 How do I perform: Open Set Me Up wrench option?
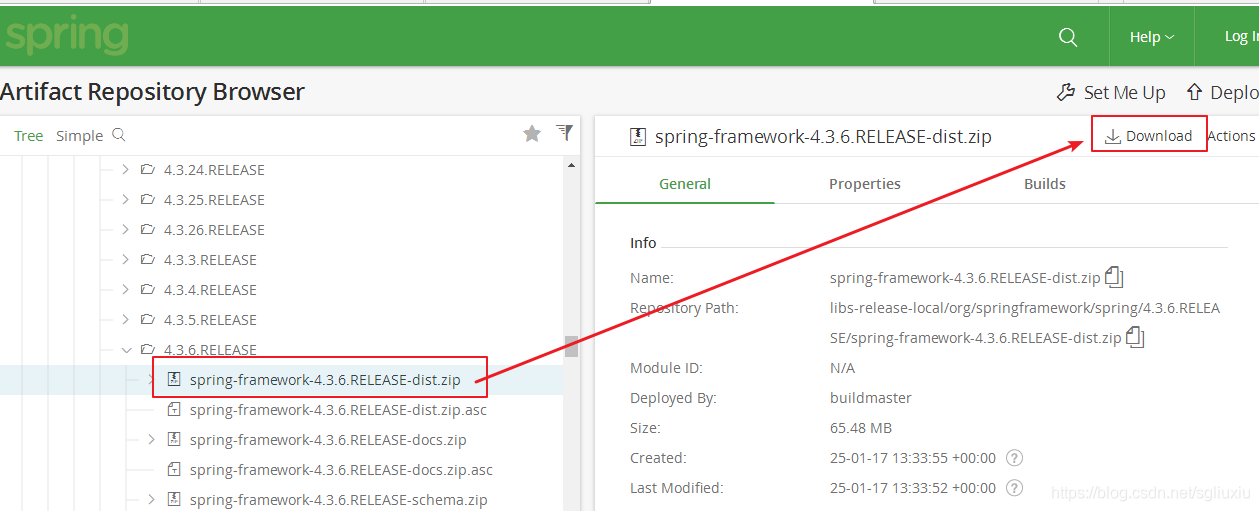click(1111, 92)
